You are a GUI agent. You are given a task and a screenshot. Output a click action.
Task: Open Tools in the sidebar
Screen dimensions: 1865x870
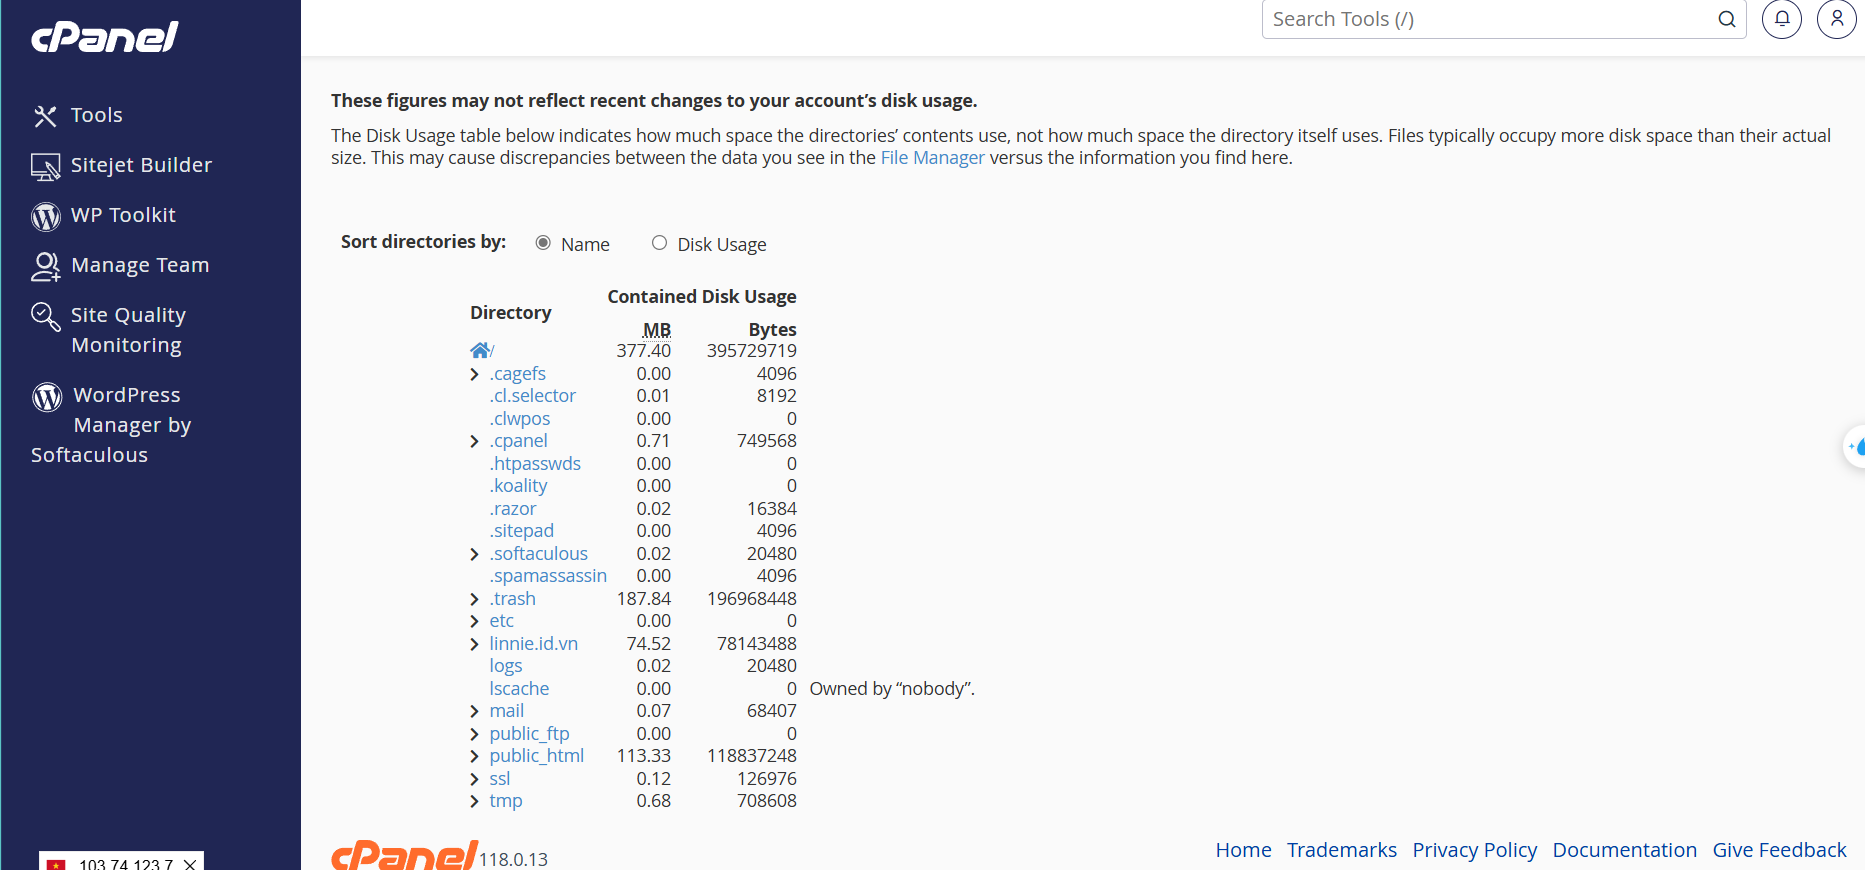point(97,115)
